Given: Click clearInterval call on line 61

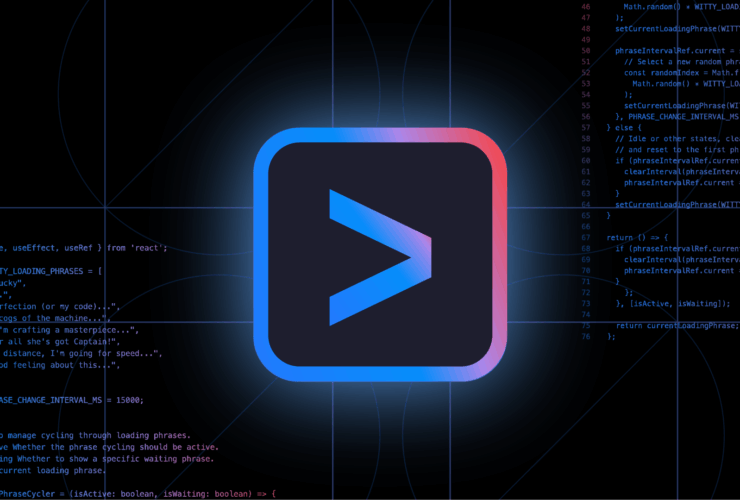Looking at the screenshot, I should pyautogui.click(x=682, y=172).
